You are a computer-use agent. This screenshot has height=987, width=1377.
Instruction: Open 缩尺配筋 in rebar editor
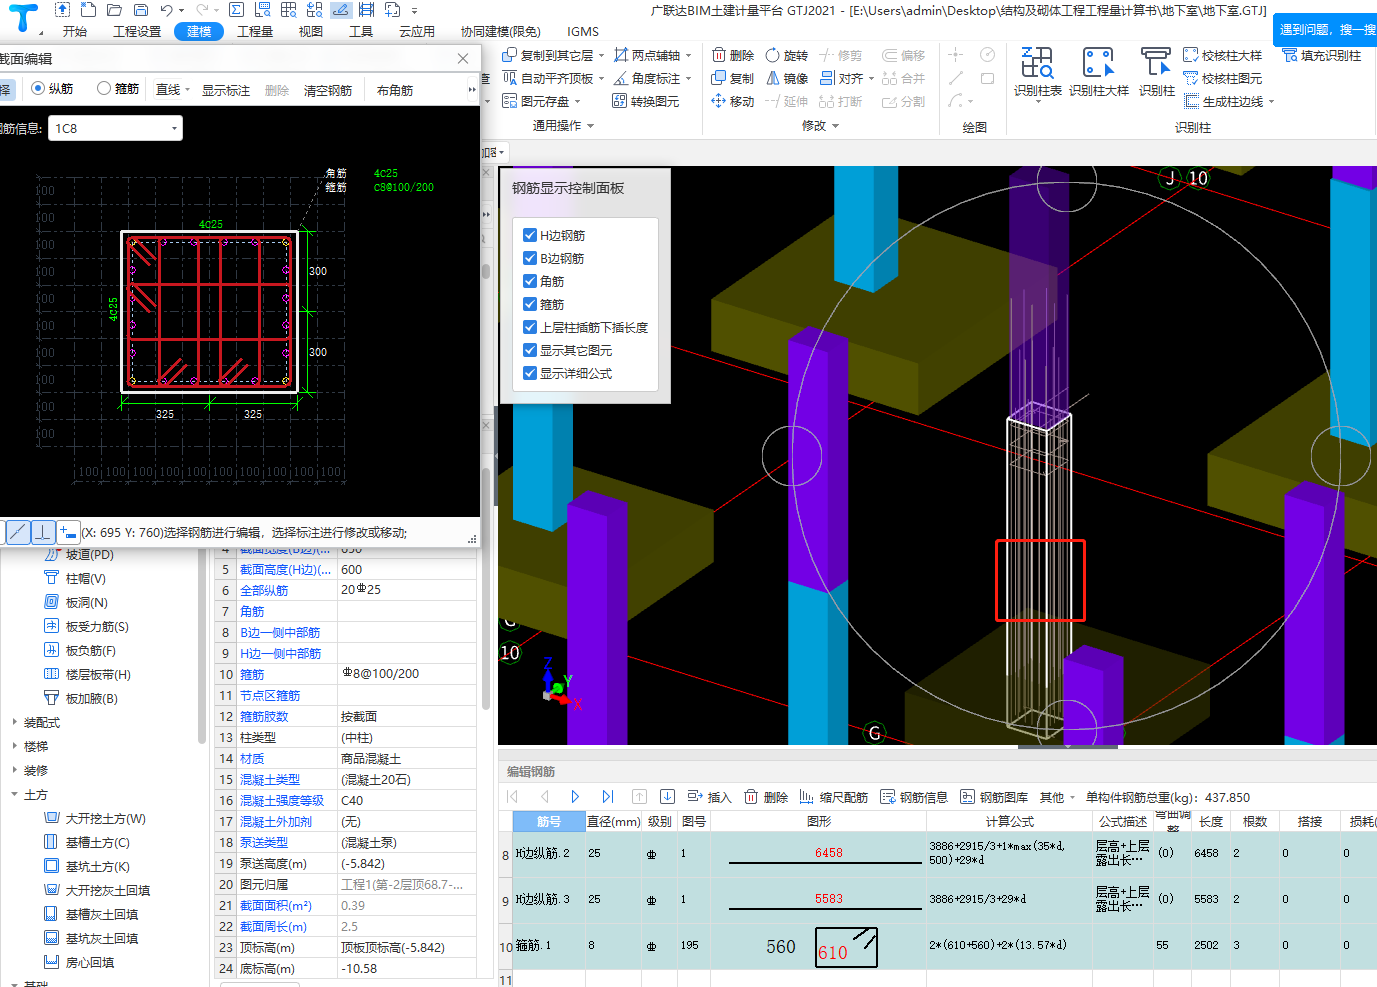click(x=833, y=797)
